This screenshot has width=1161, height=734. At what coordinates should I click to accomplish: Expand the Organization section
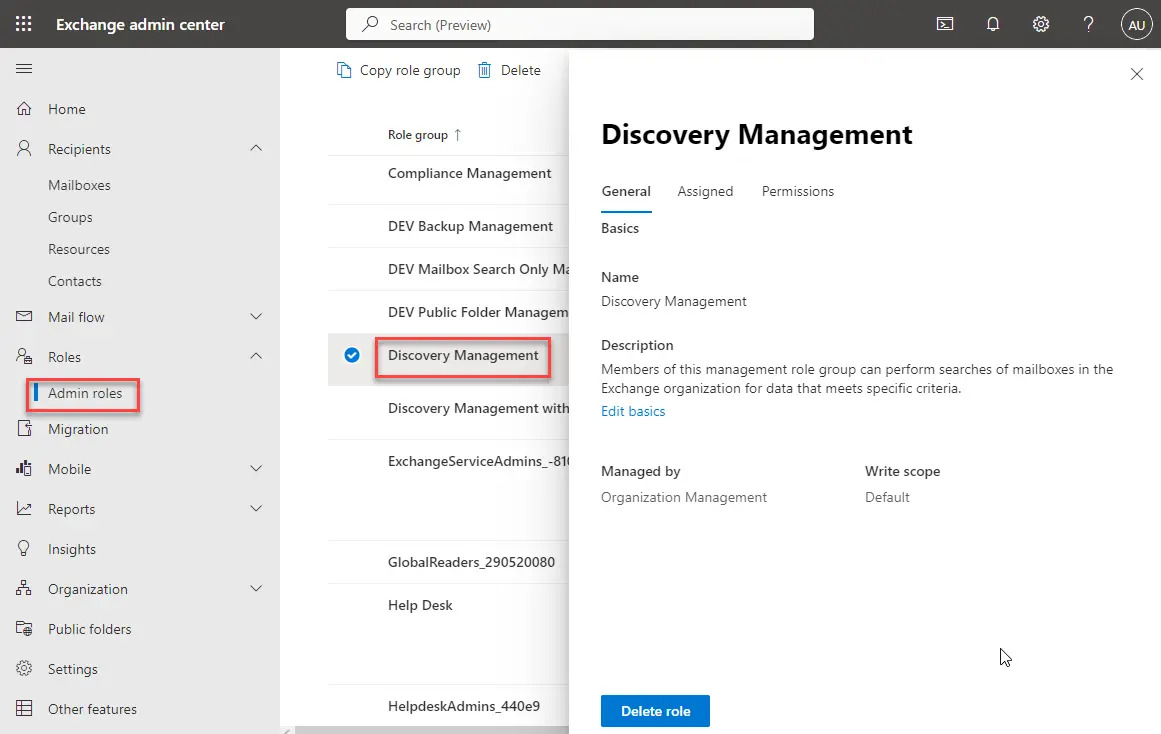tap(256, 589)
